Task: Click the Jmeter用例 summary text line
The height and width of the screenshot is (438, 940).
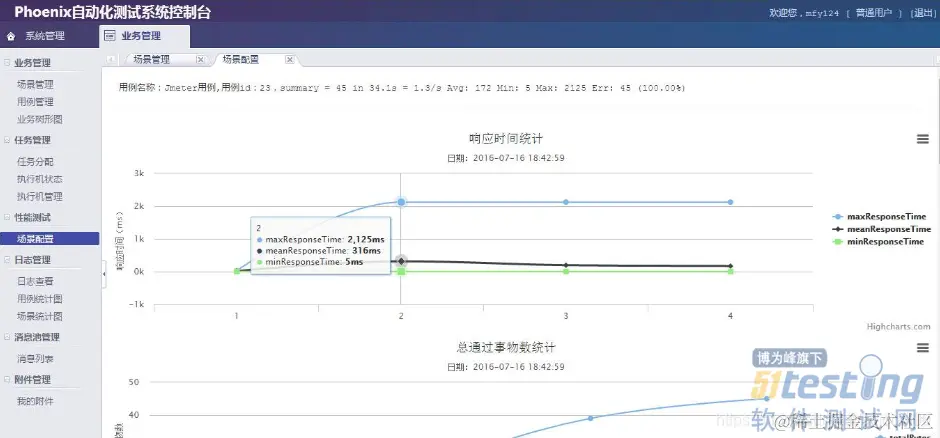Action: click(x=402, y=88)
